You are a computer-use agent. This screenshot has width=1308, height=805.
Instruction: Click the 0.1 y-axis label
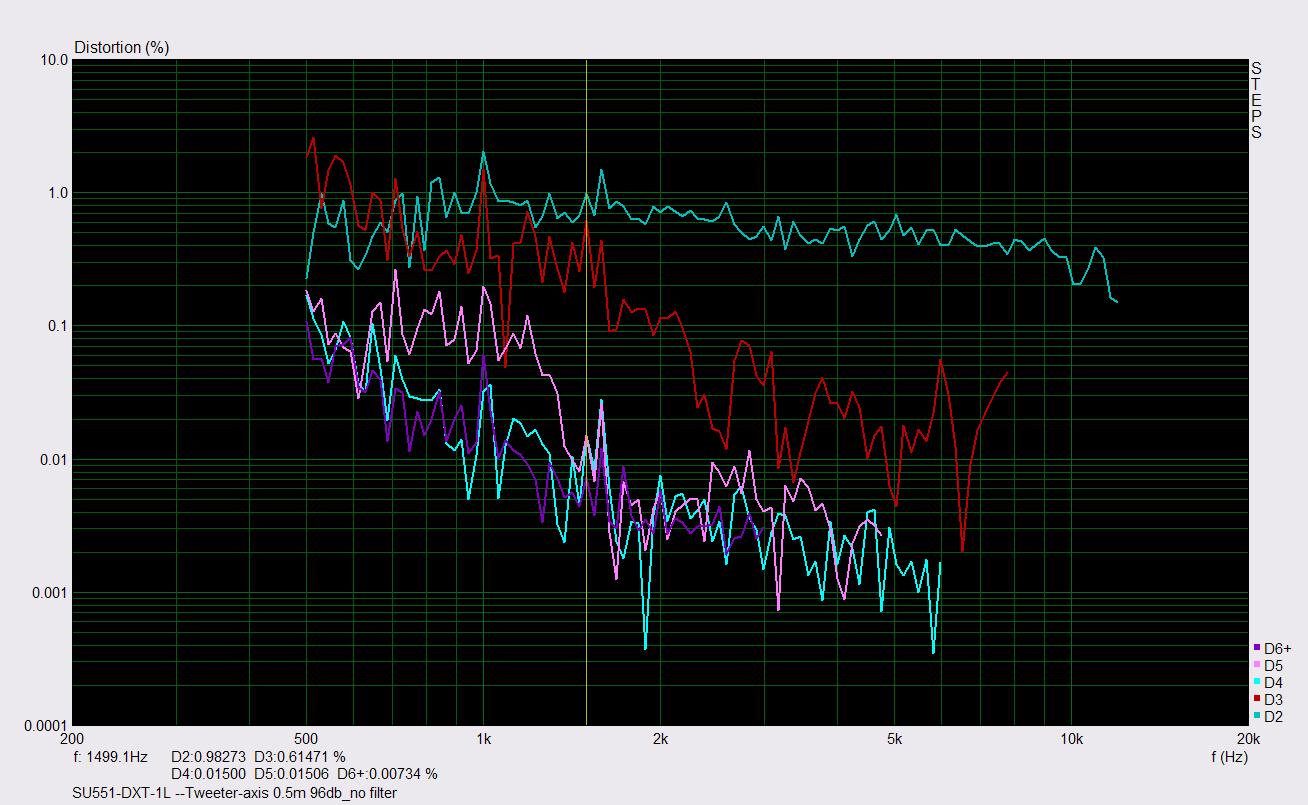tap(58, 326)
